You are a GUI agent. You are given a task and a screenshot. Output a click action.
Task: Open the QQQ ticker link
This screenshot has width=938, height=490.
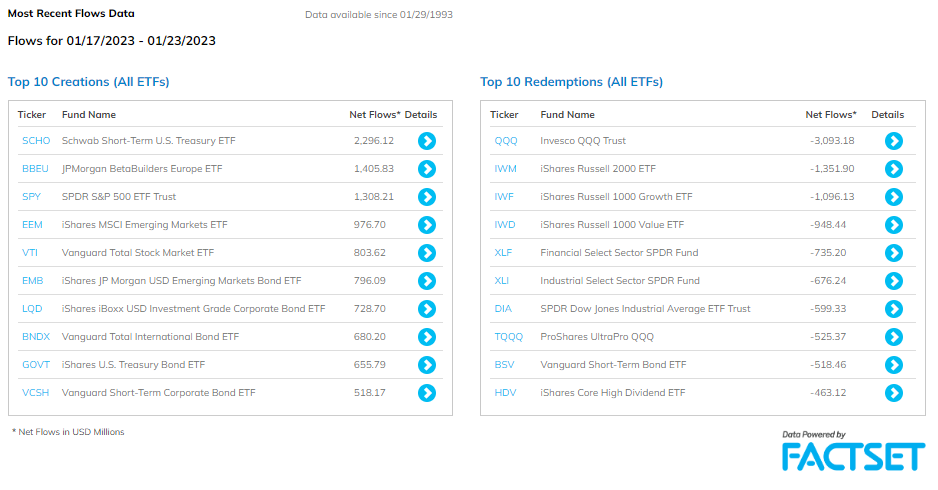[x=506, y=141]
